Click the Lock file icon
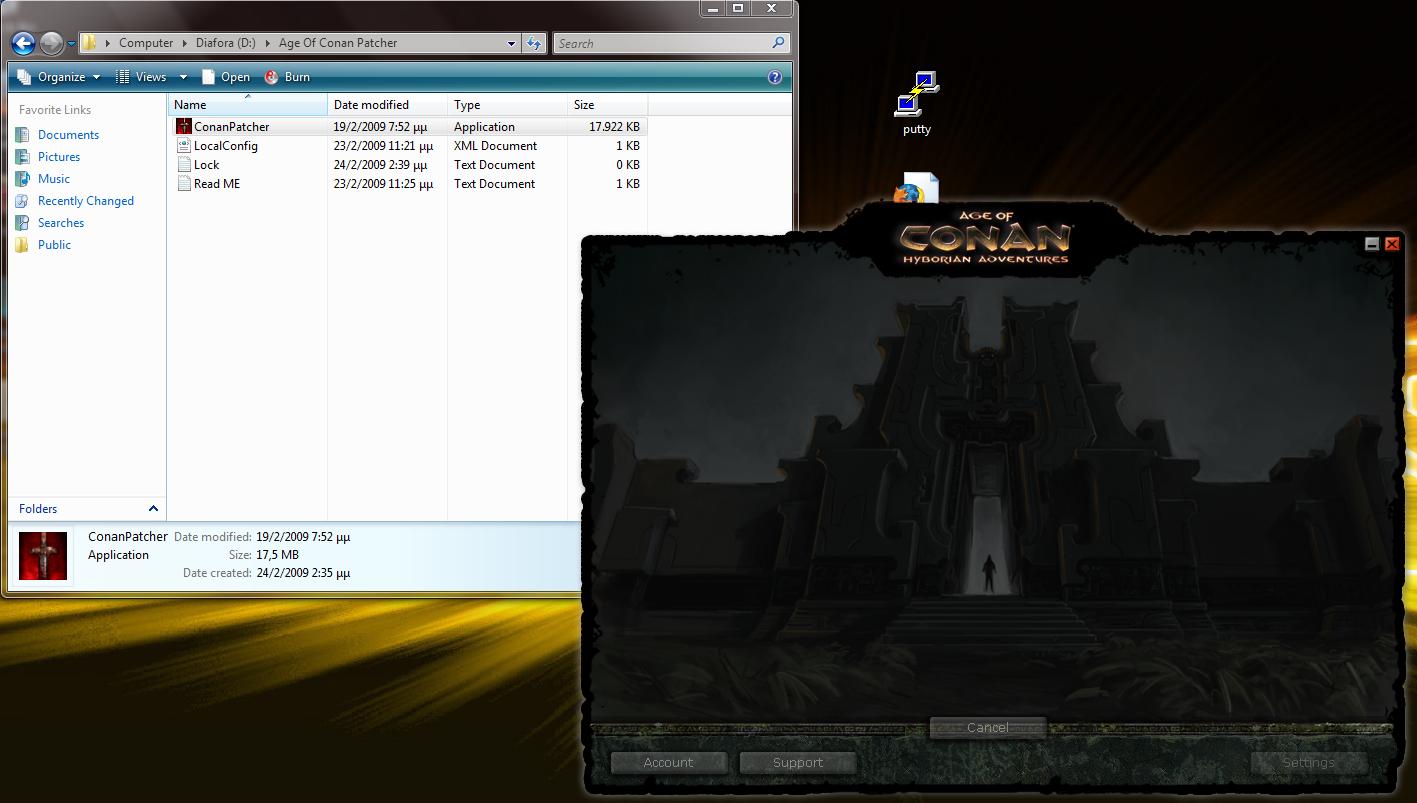The width and height of the screenshot is (1417, 803). pyautogui.click(x=183, y=165)
